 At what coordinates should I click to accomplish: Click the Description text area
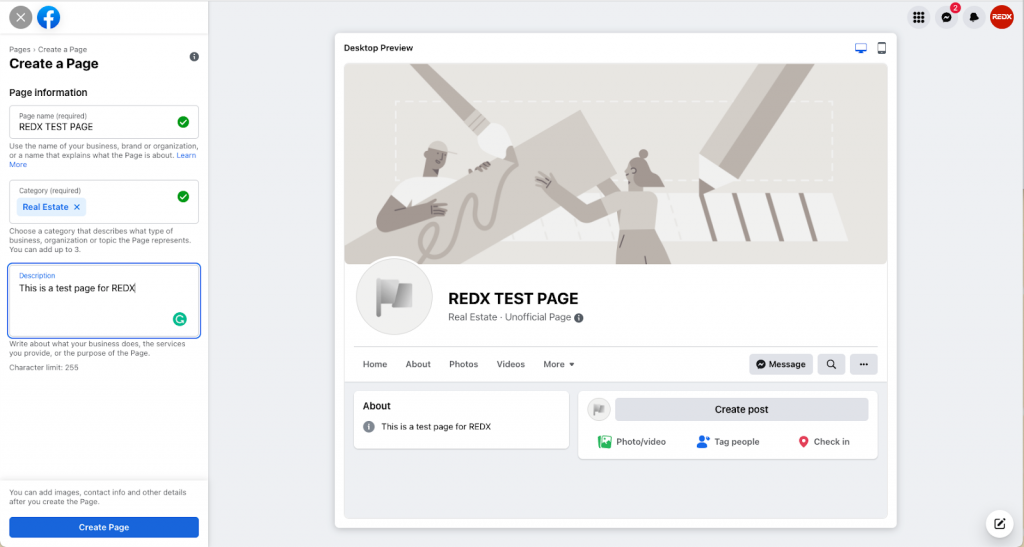point(104,300)
